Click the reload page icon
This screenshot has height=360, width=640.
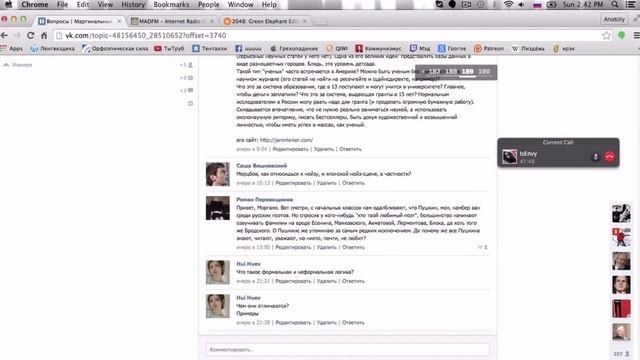point(30,36)
